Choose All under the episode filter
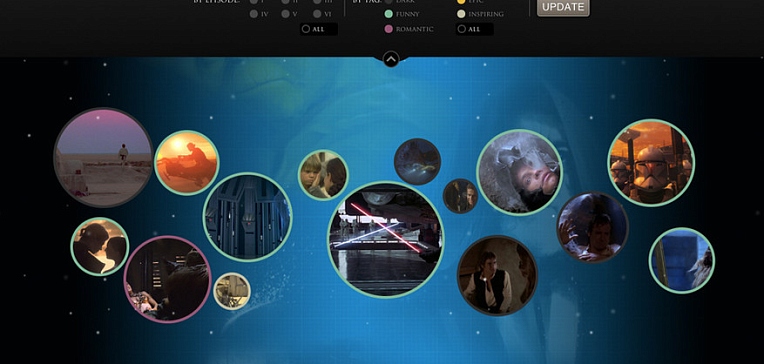 click(319, 29)
